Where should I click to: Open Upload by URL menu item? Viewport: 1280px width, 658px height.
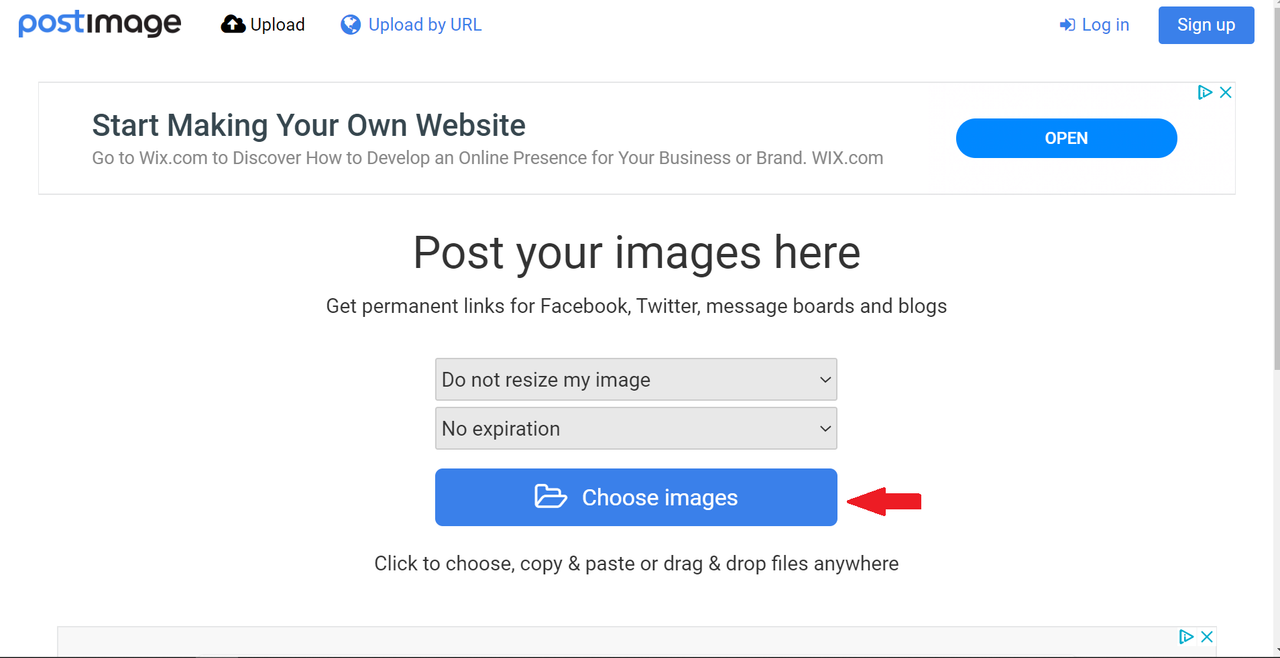coord(411,25)
